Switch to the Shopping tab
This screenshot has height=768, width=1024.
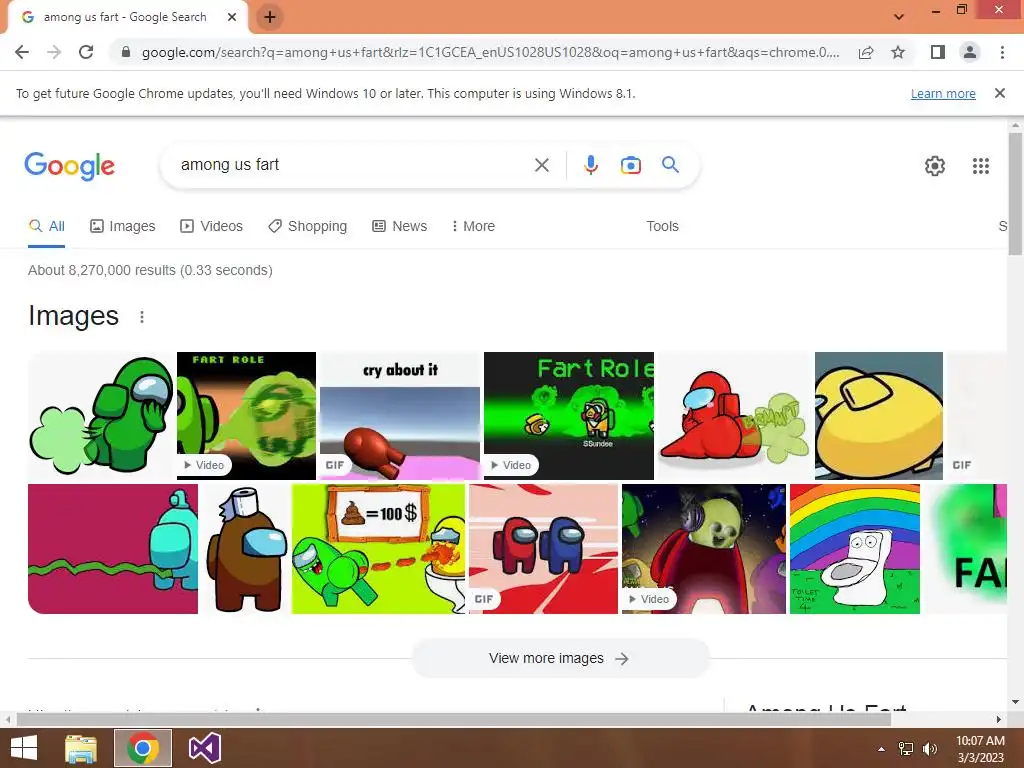308,226
